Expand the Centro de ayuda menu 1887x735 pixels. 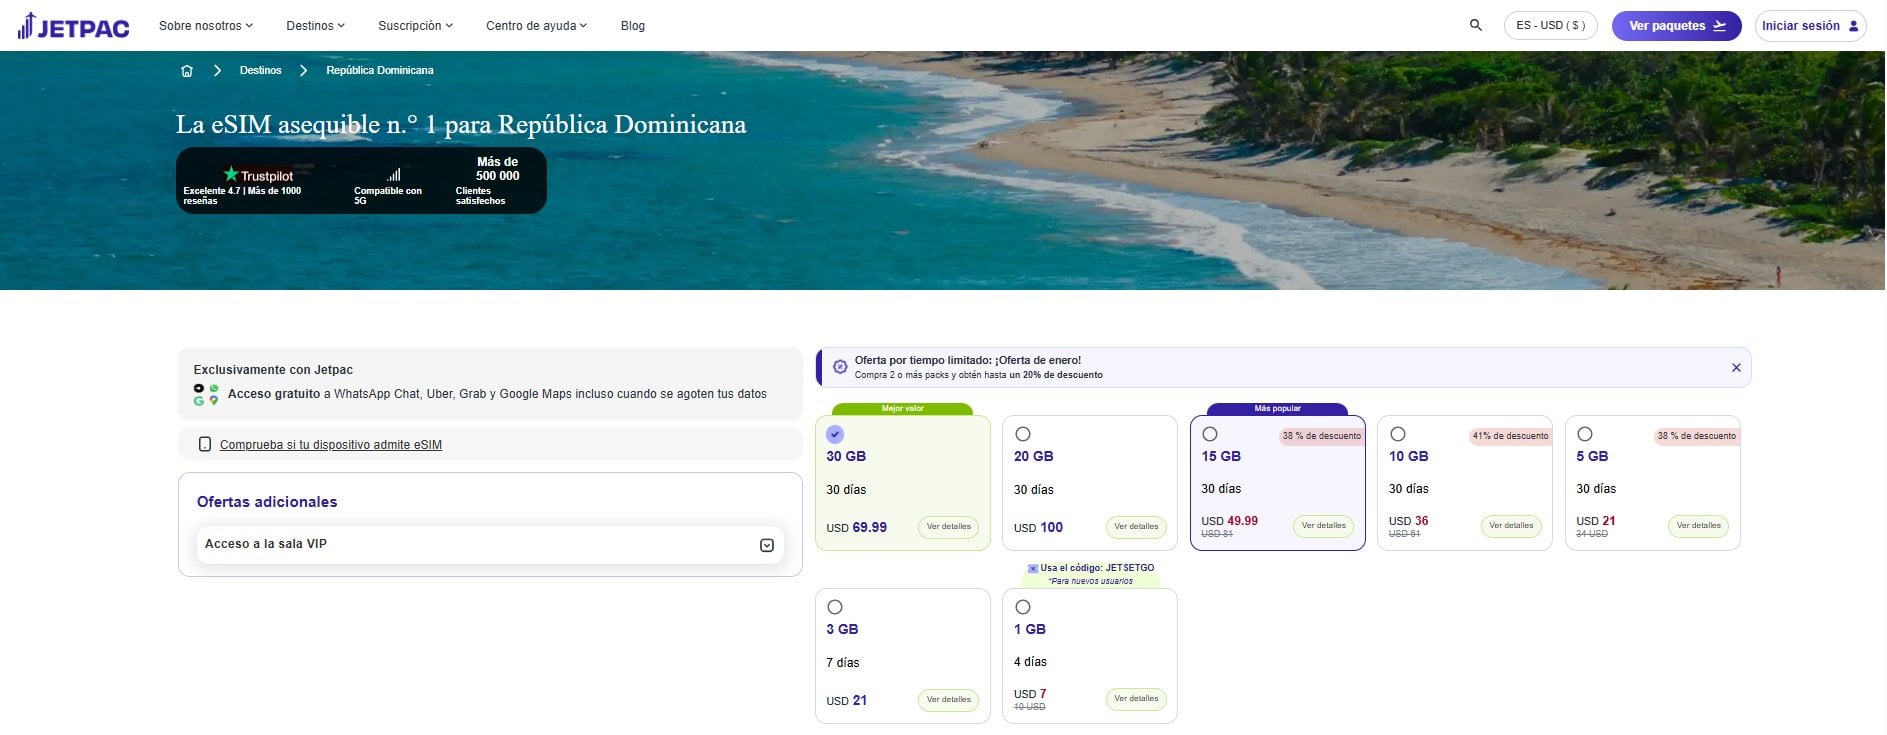click(x=536, y=26)
